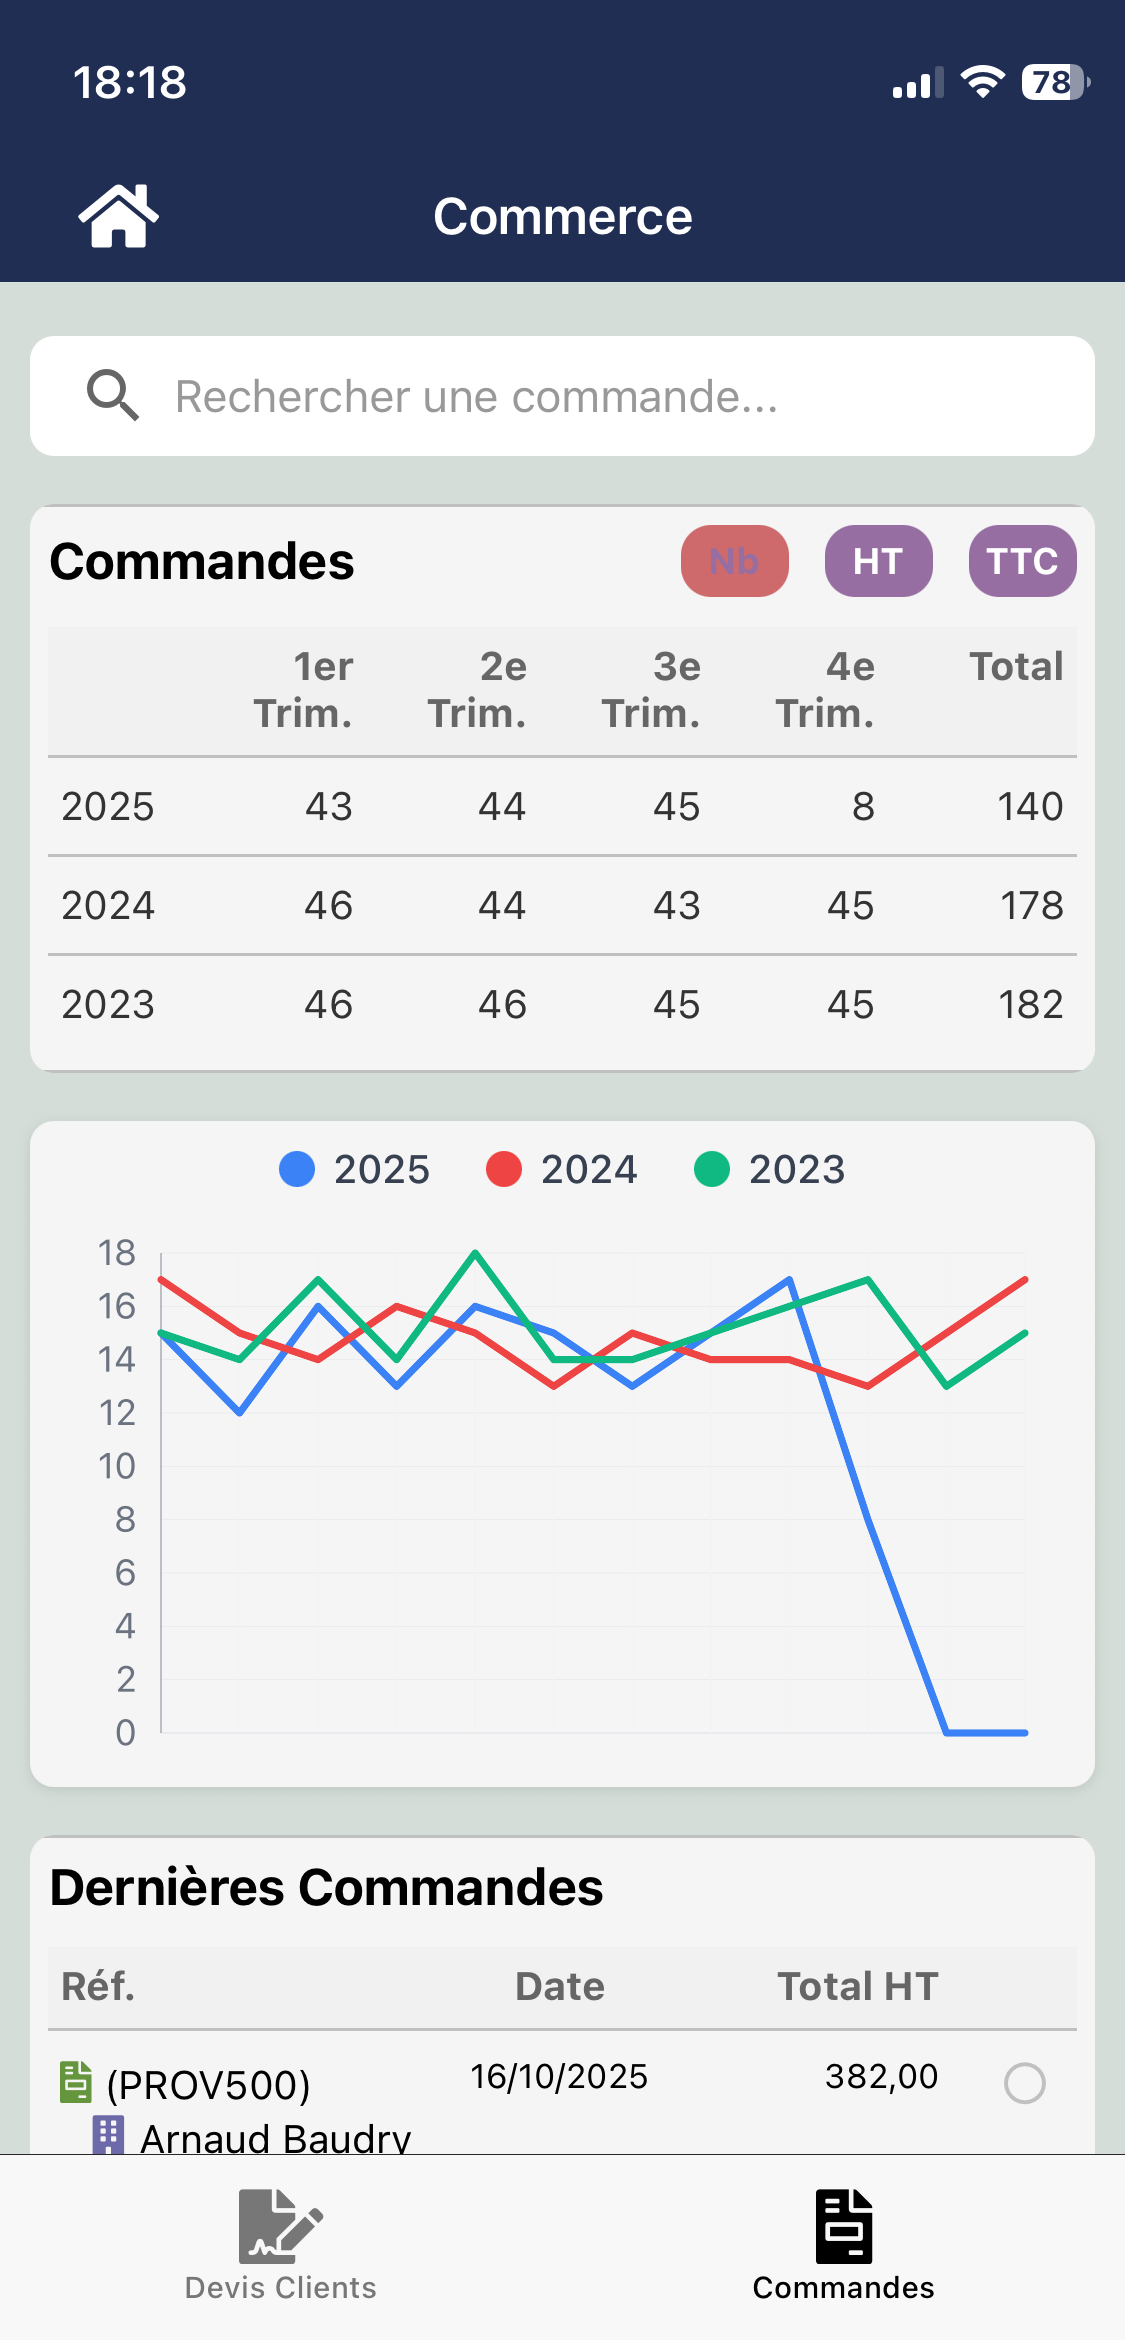Screen dimensions: 1125x2340
Task: Select the 2025 row in Commandes table
Action: tap(562, 806)
